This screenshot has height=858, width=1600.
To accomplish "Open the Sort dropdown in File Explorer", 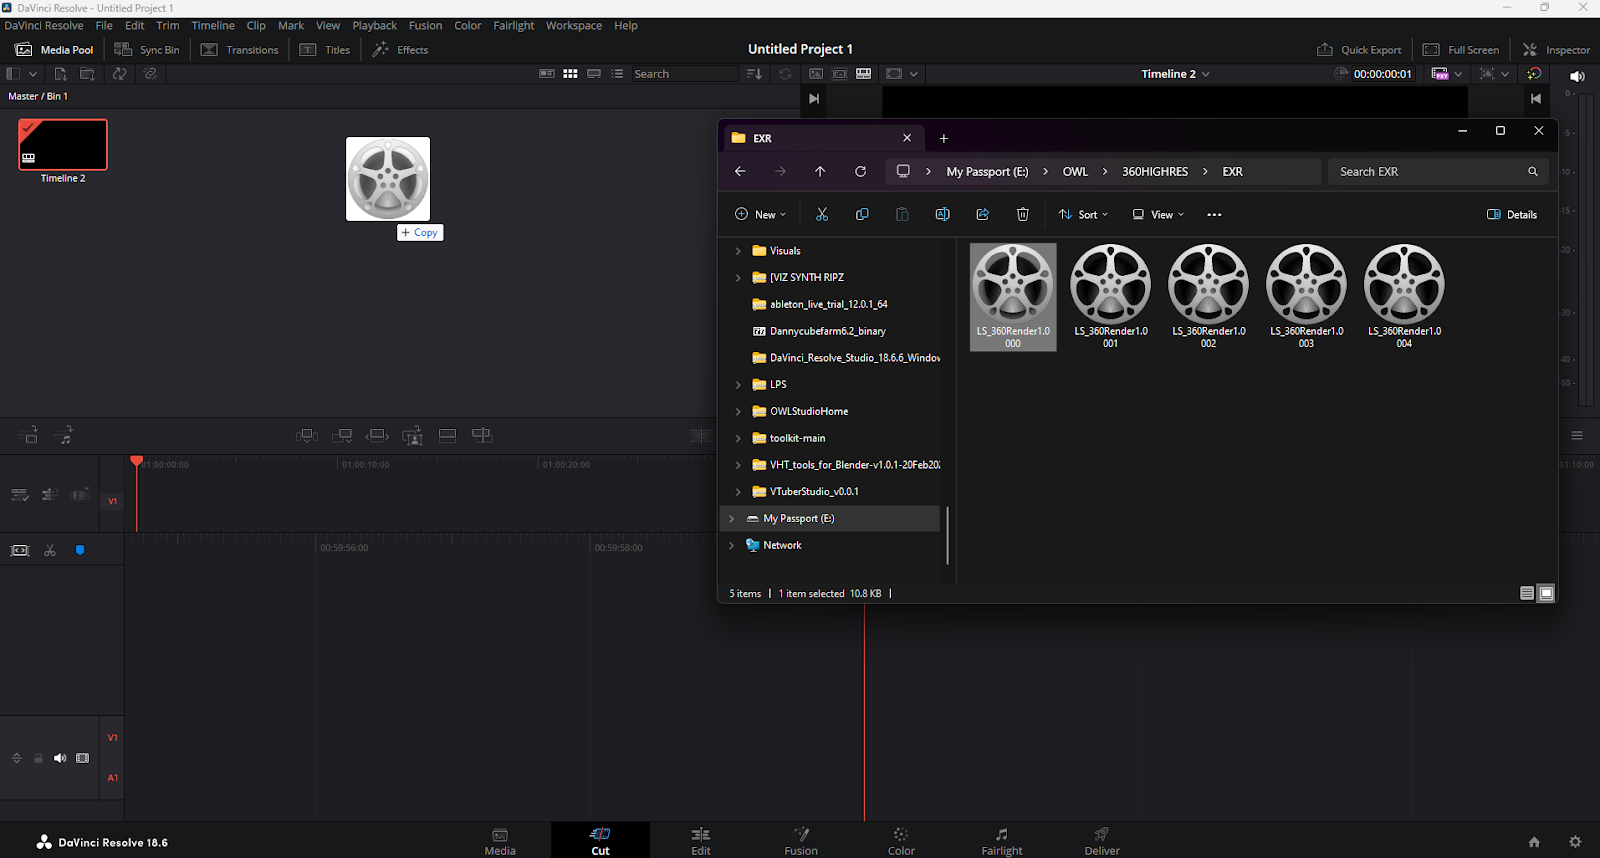I will click(1083, 215).
